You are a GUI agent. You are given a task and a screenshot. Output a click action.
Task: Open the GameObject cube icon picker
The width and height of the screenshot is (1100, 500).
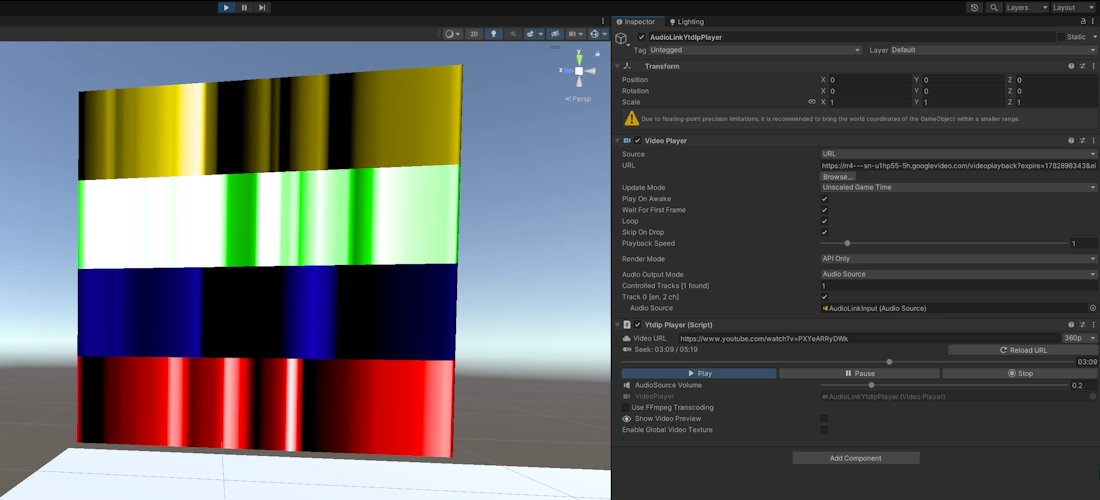point(621,39)
